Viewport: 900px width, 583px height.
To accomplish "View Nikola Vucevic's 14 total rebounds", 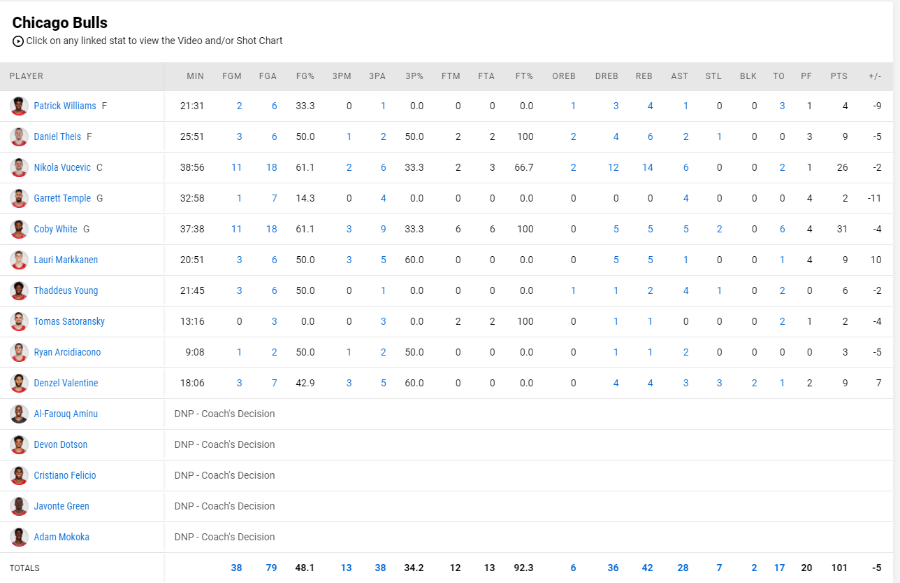I will pyautogui.click(x=647, y=168).
